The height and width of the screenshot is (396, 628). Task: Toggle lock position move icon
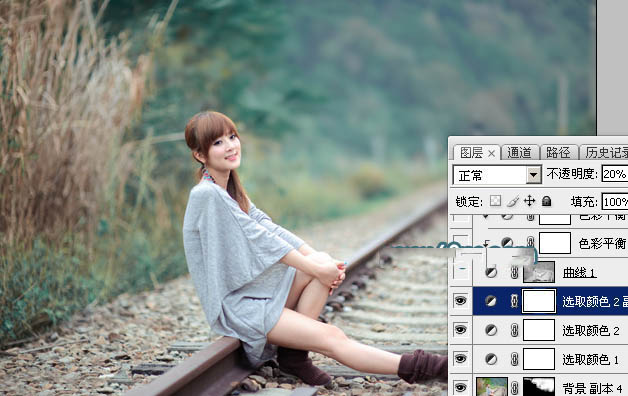529,201
